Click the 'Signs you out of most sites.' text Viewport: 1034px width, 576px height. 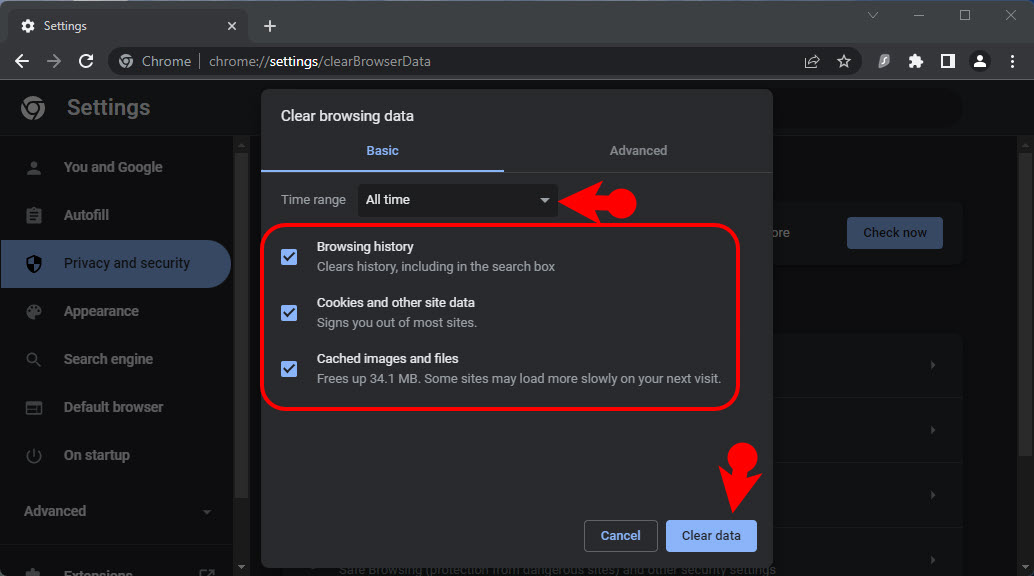point(396,323)
